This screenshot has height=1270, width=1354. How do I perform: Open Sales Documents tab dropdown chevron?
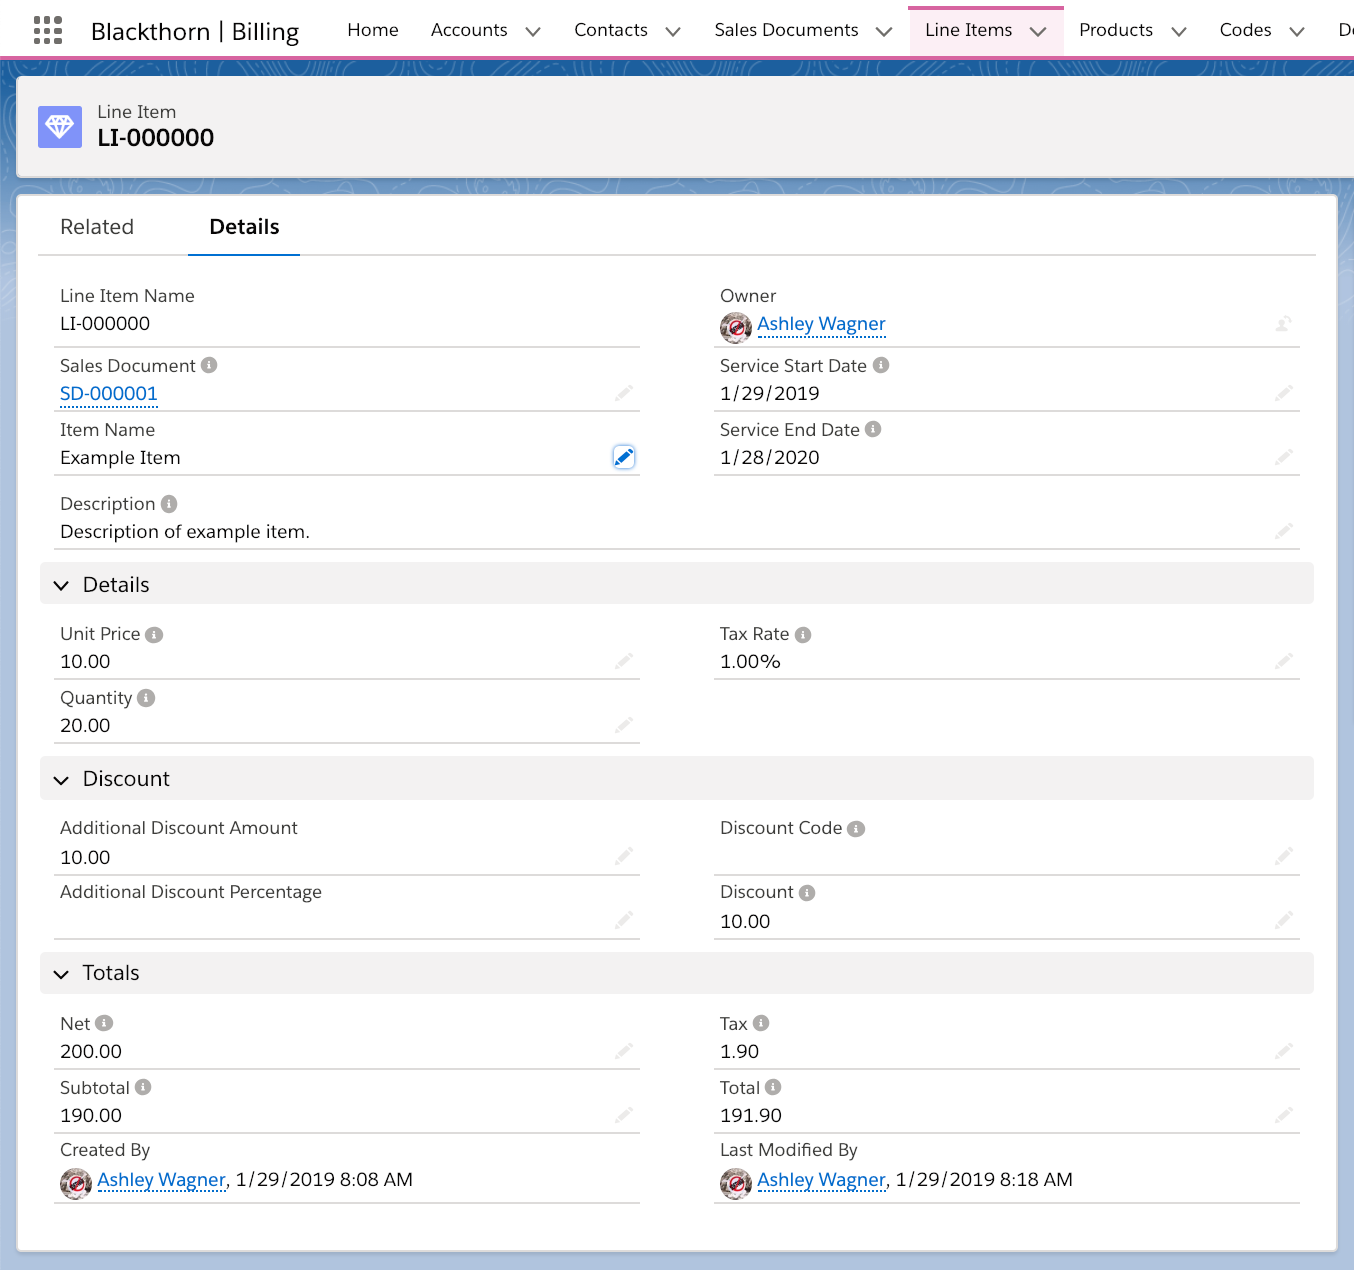[x=884, y=31]
